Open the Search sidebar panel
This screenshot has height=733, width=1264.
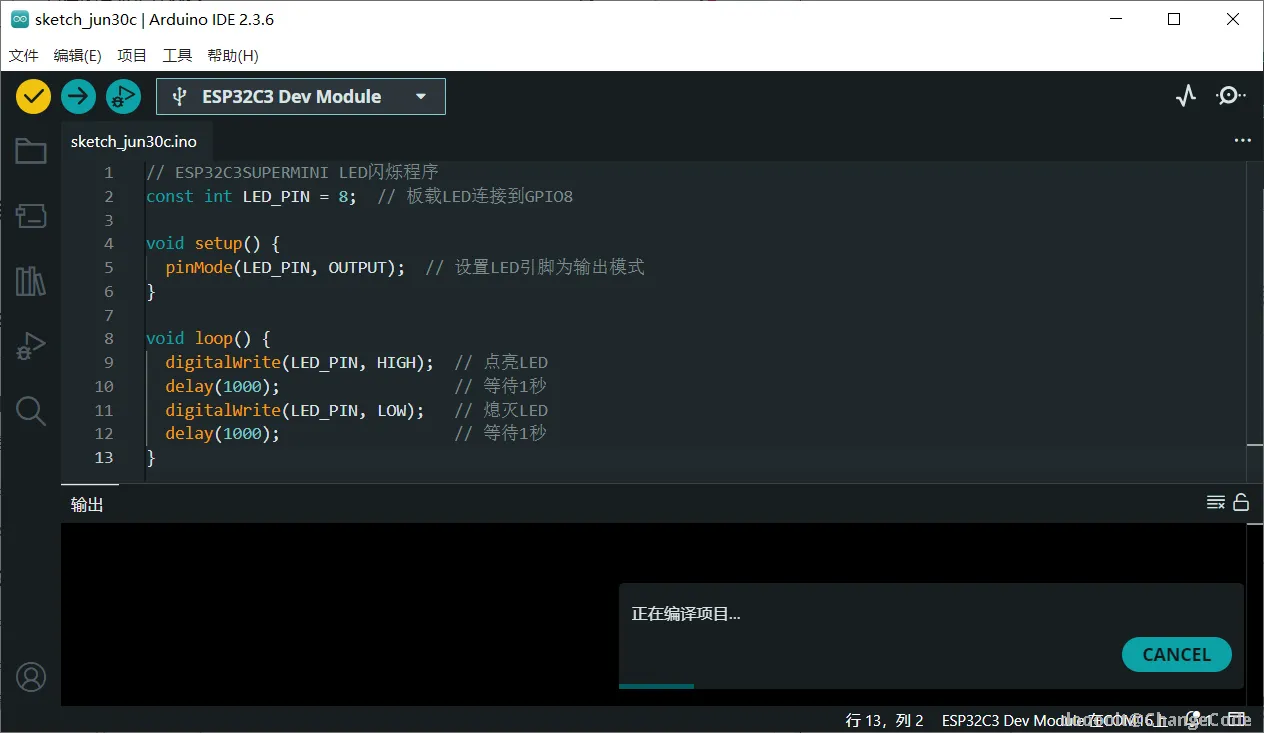(31, 410)
